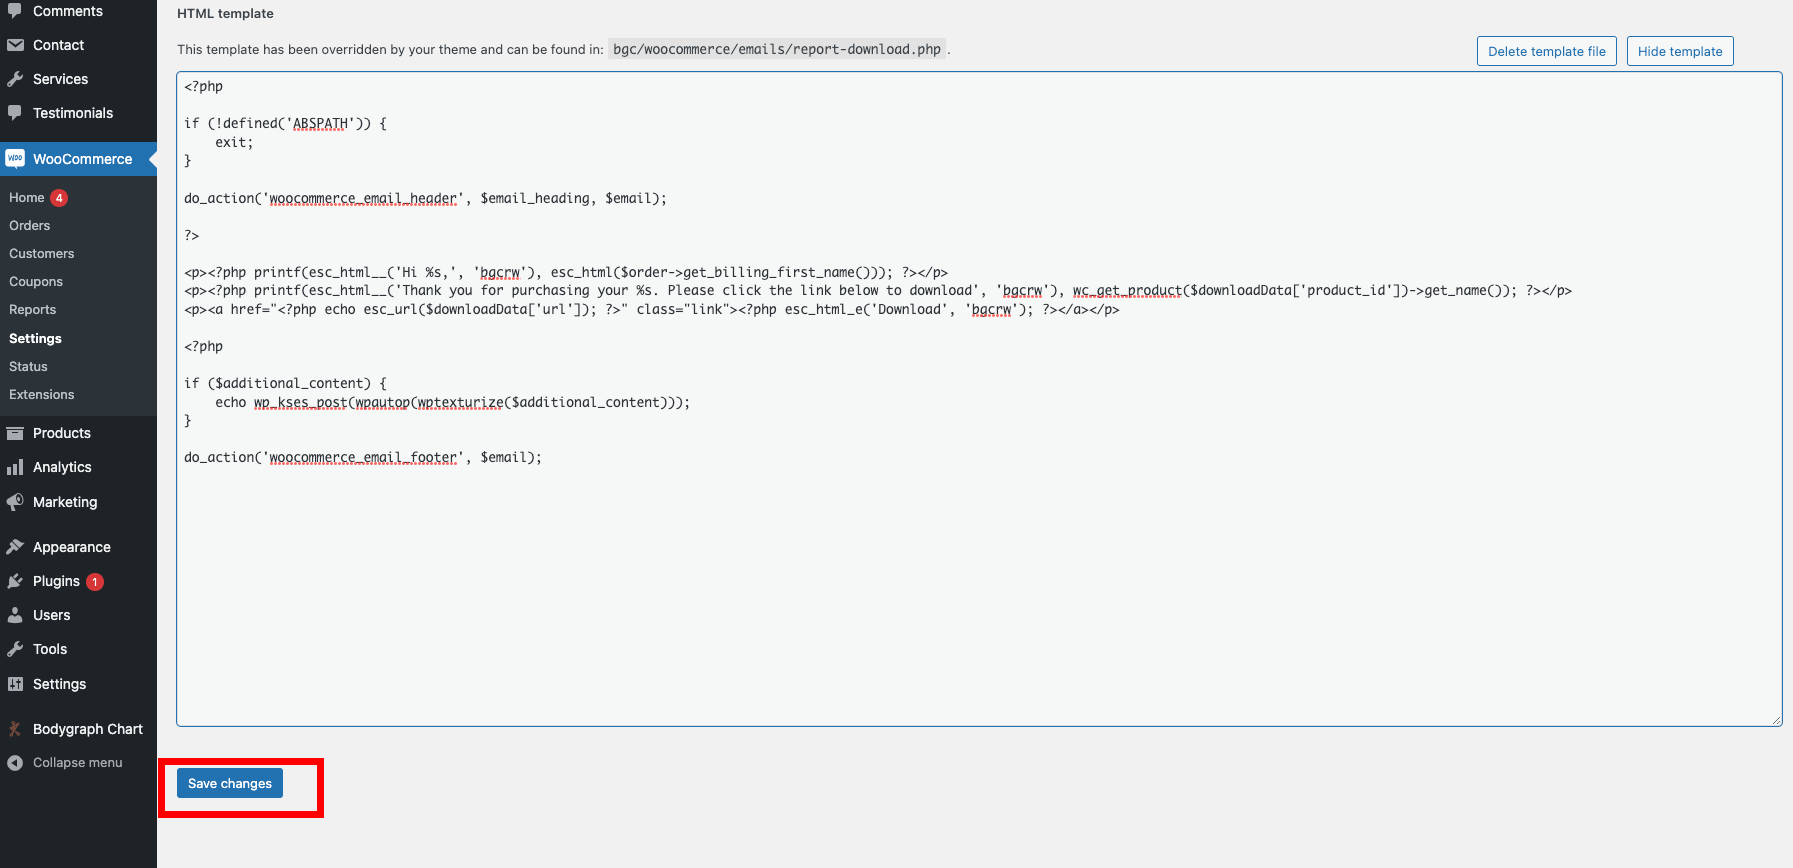Click the woocommerce_email_footer do_action line
The width and height of the screenshot is (1793, 868).
[363, 457]
